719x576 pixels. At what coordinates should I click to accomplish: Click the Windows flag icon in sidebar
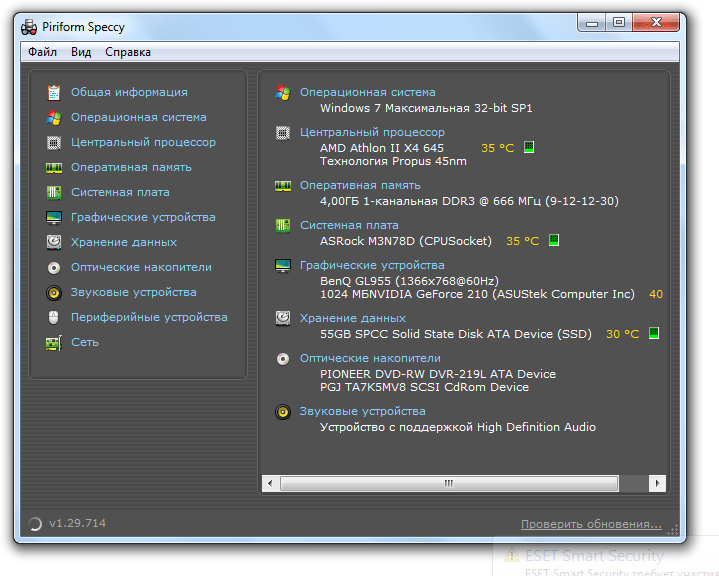point(54,118)
